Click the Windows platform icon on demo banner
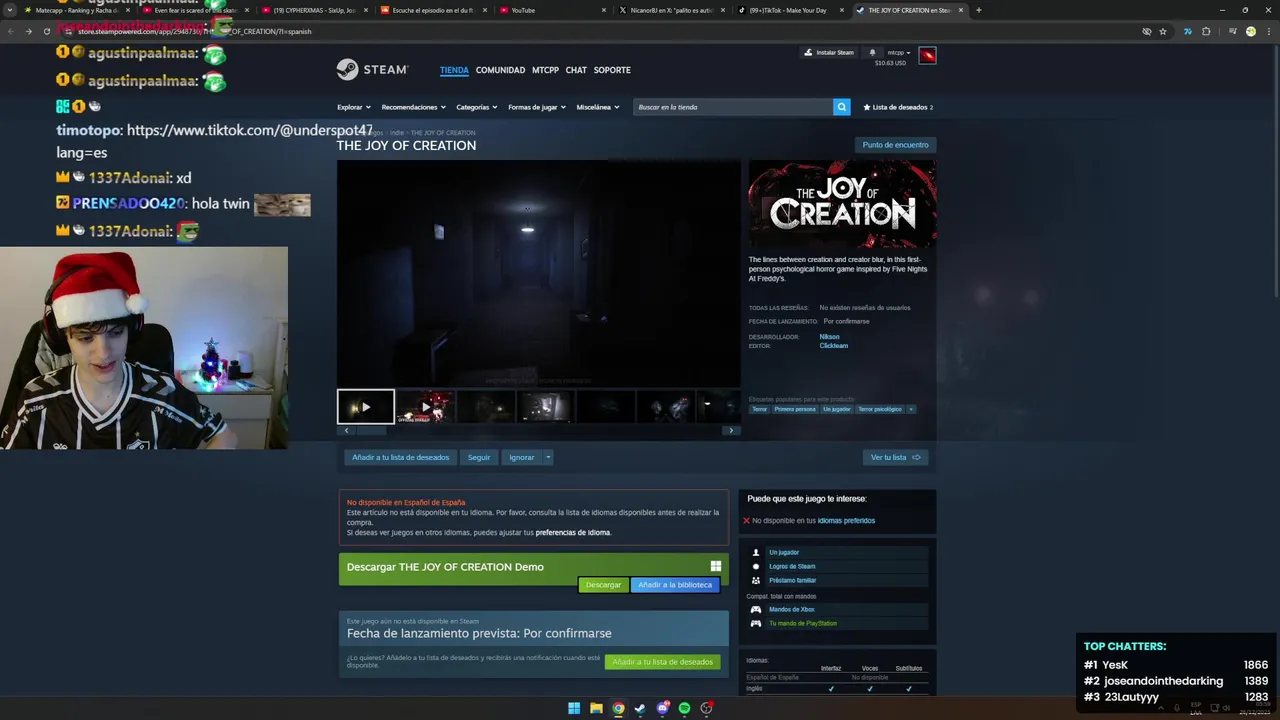 coord(716,566)
